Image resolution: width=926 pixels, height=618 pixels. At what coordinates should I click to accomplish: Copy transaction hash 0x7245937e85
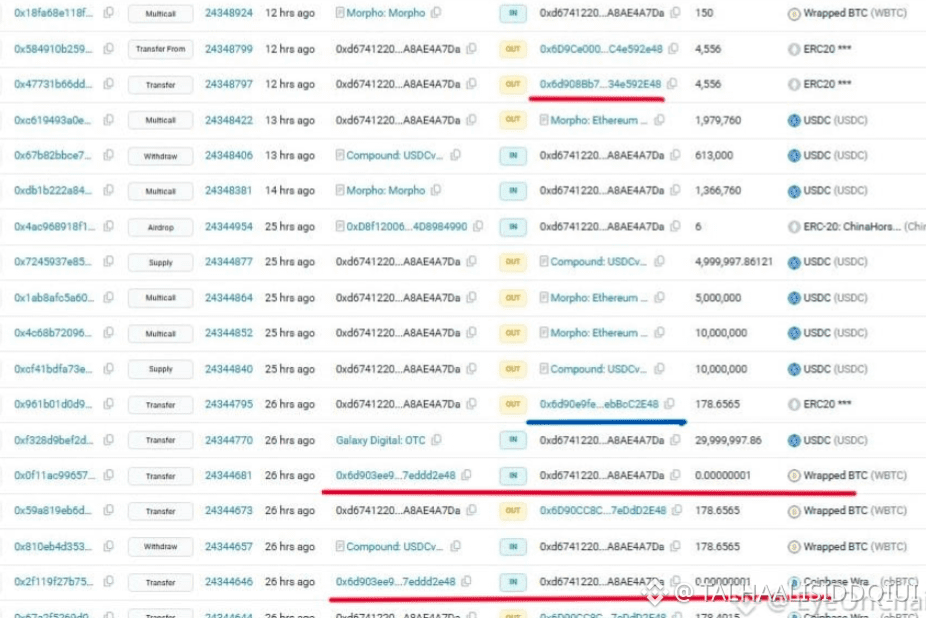(x=109, y=261)
